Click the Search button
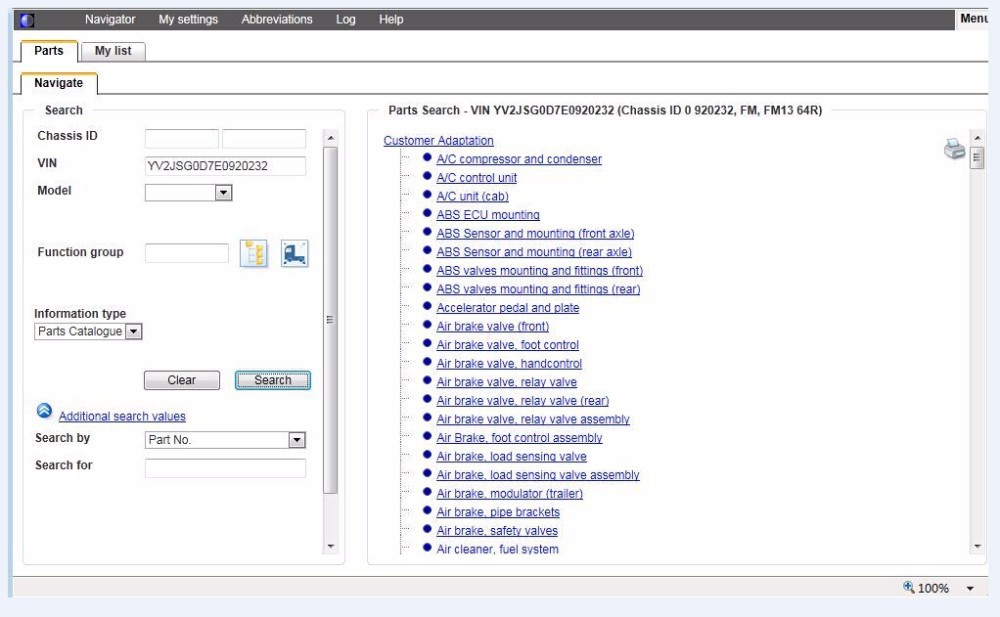The width and height of the screenshot is (1000, 617). 273,380
